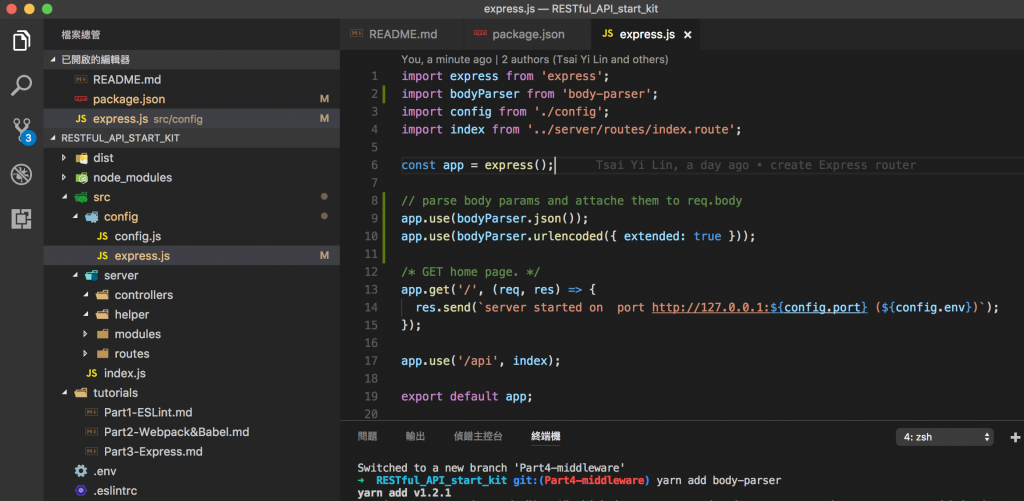This screenshot has width=1024, height=501.
Task: Open the Extensions view in activity bar
Action: click(x=22, y=219)
